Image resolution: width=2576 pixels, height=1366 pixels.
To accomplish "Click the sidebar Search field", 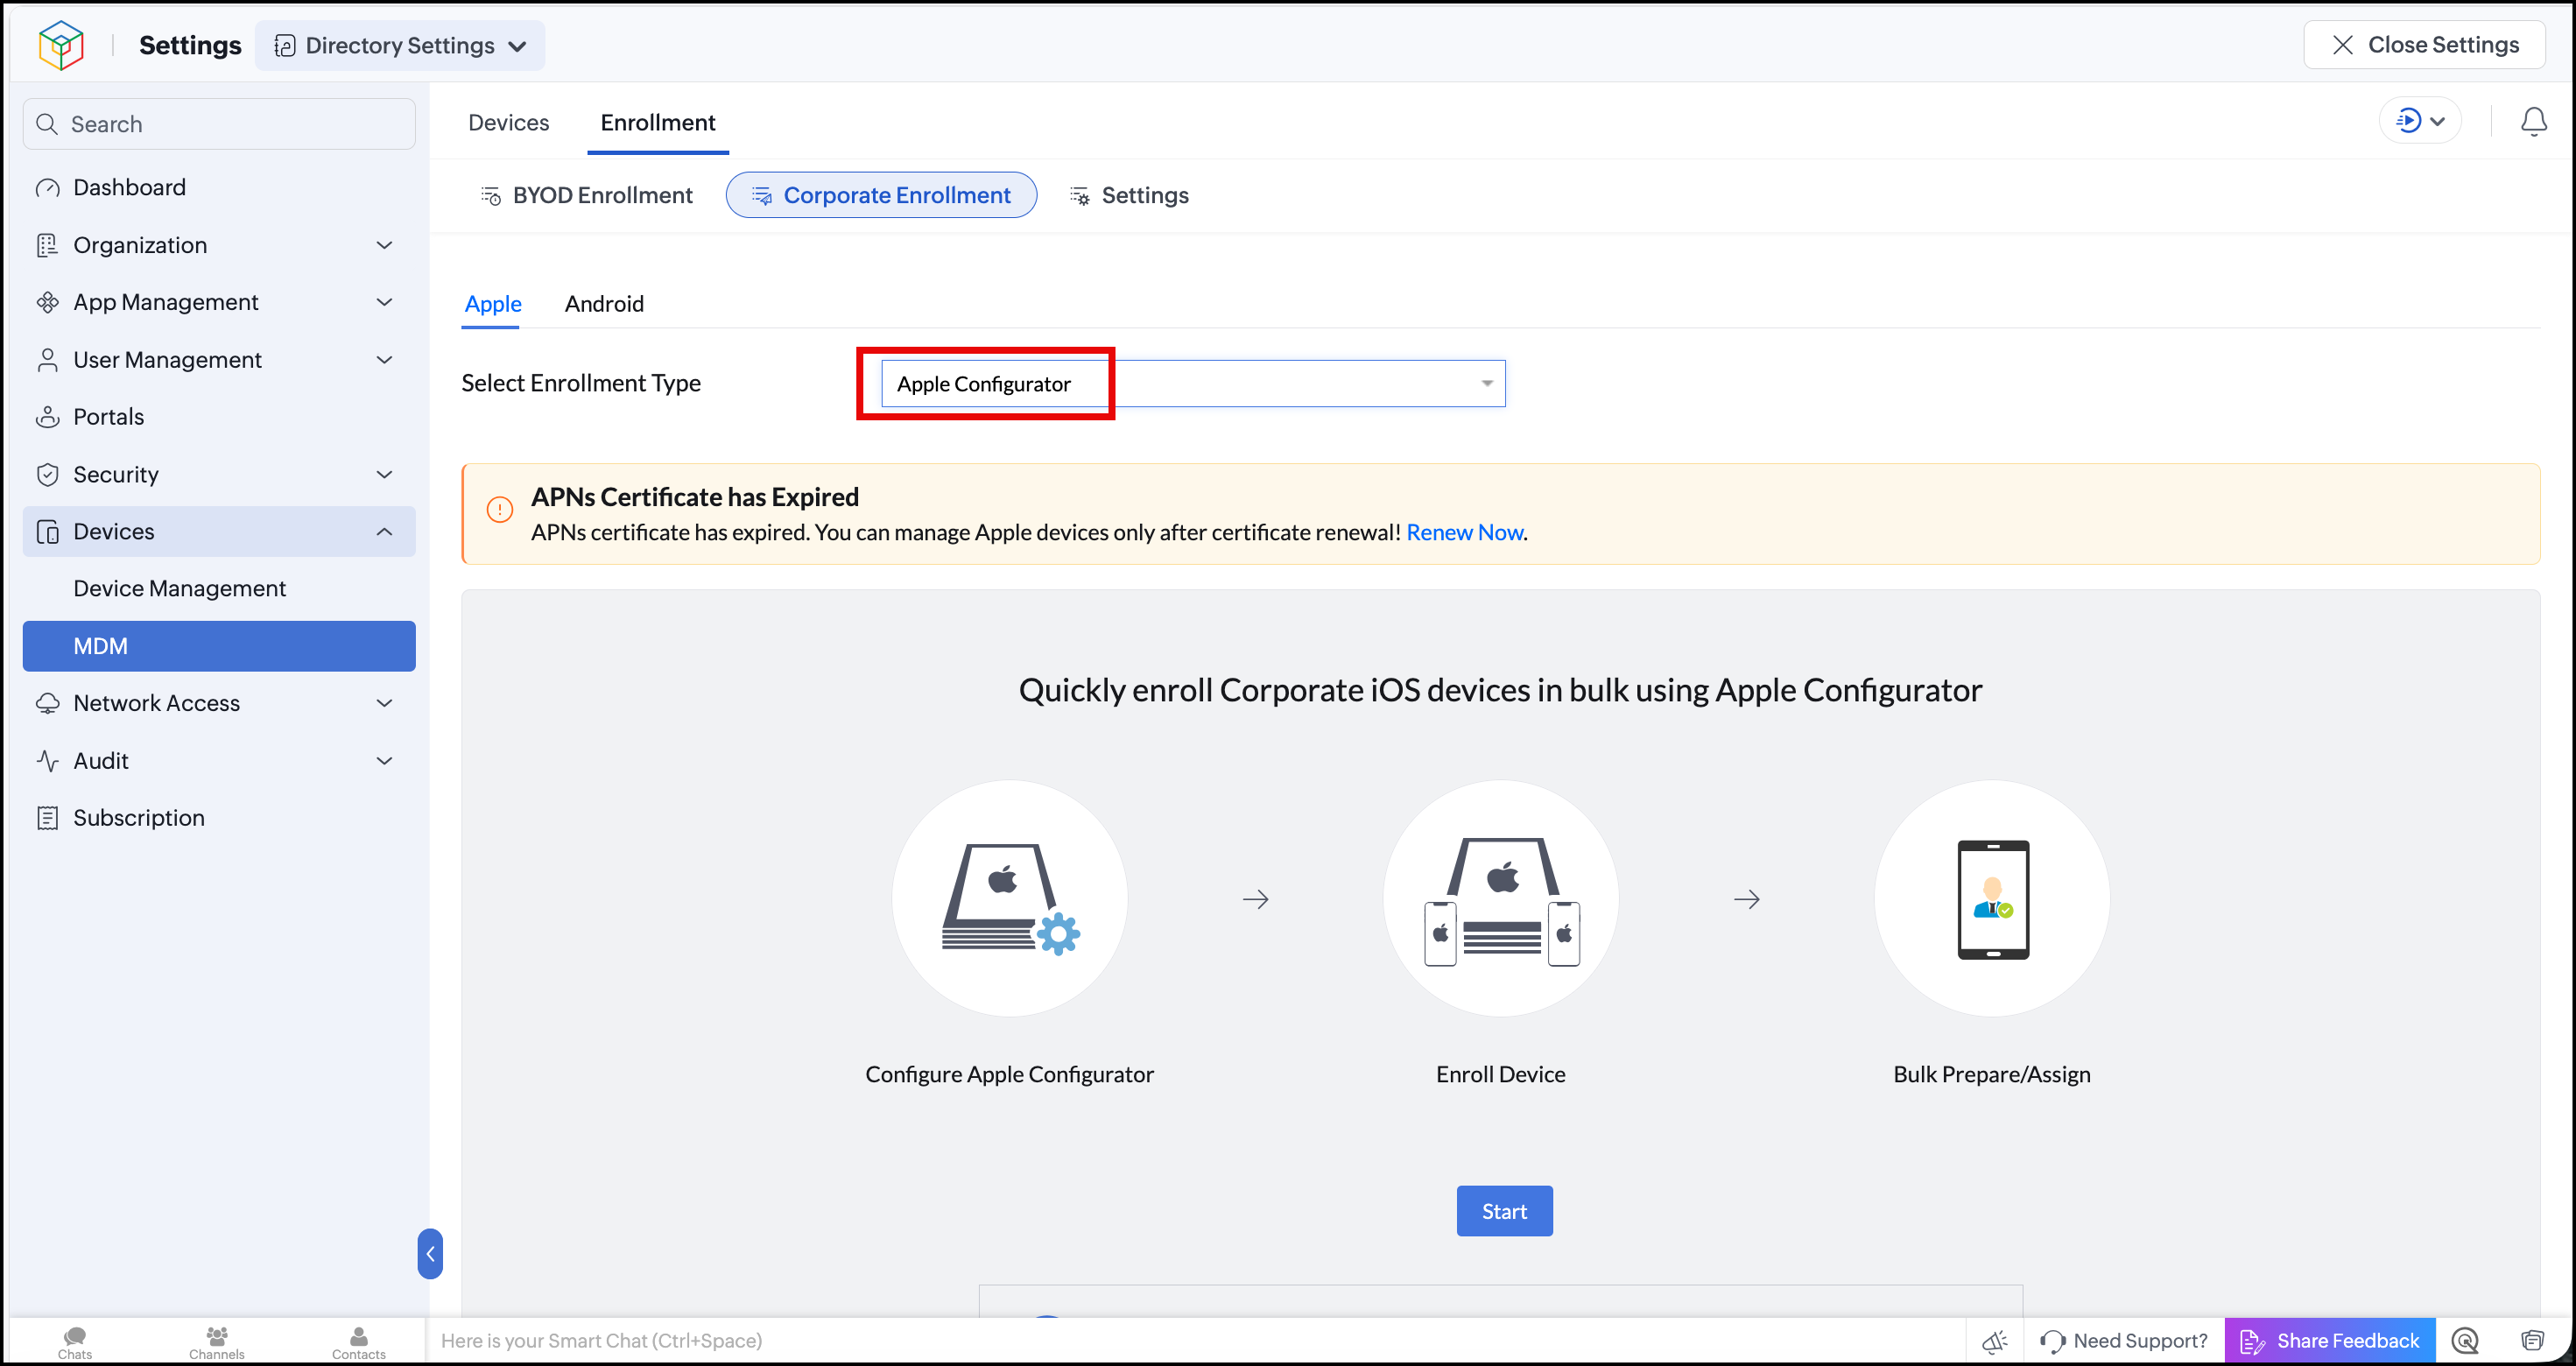I will coord(219,124).
